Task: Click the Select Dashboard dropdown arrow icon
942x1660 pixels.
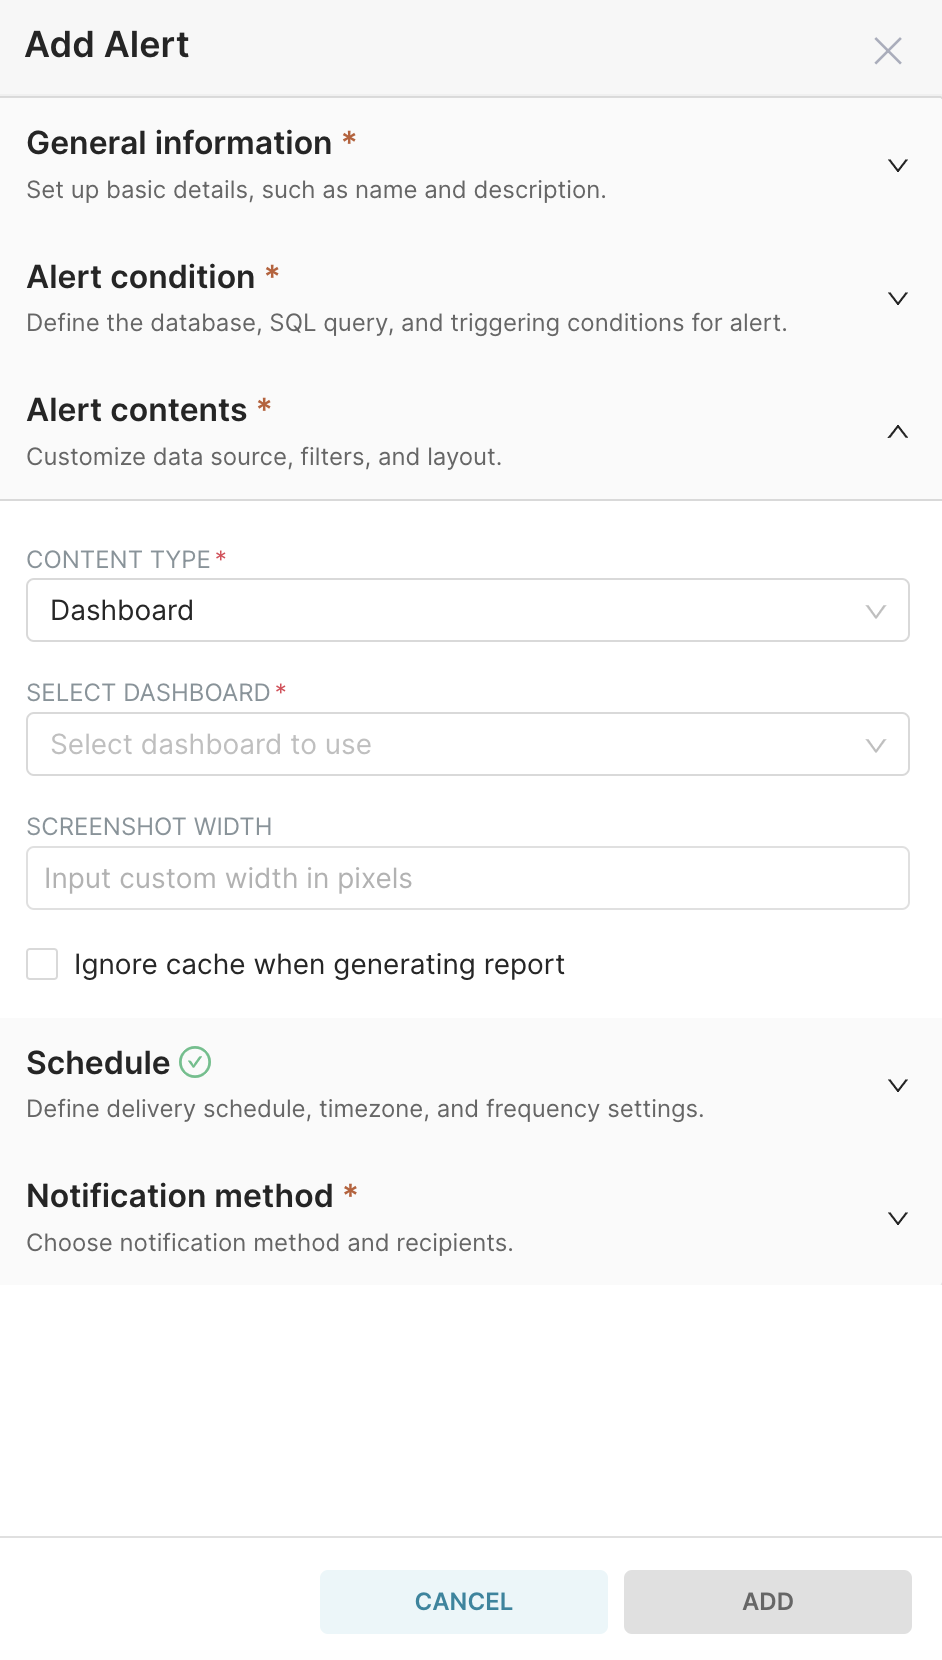Action: click(x=876, y=745)
